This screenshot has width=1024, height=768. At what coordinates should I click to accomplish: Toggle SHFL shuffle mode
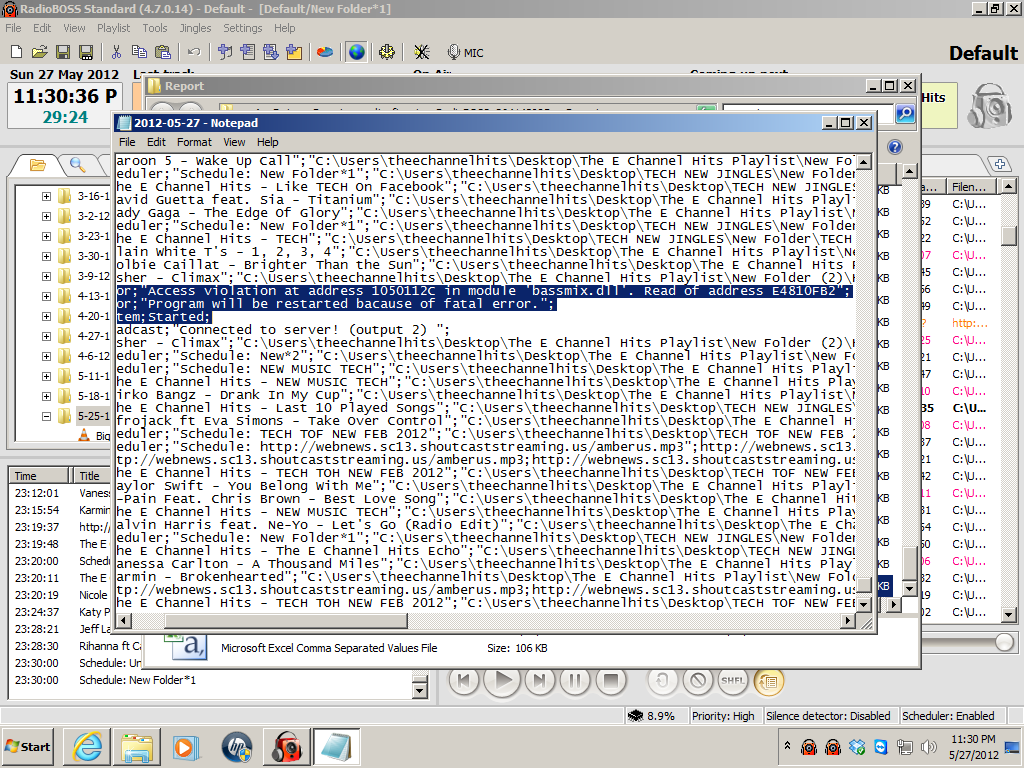tap(733, 681)
